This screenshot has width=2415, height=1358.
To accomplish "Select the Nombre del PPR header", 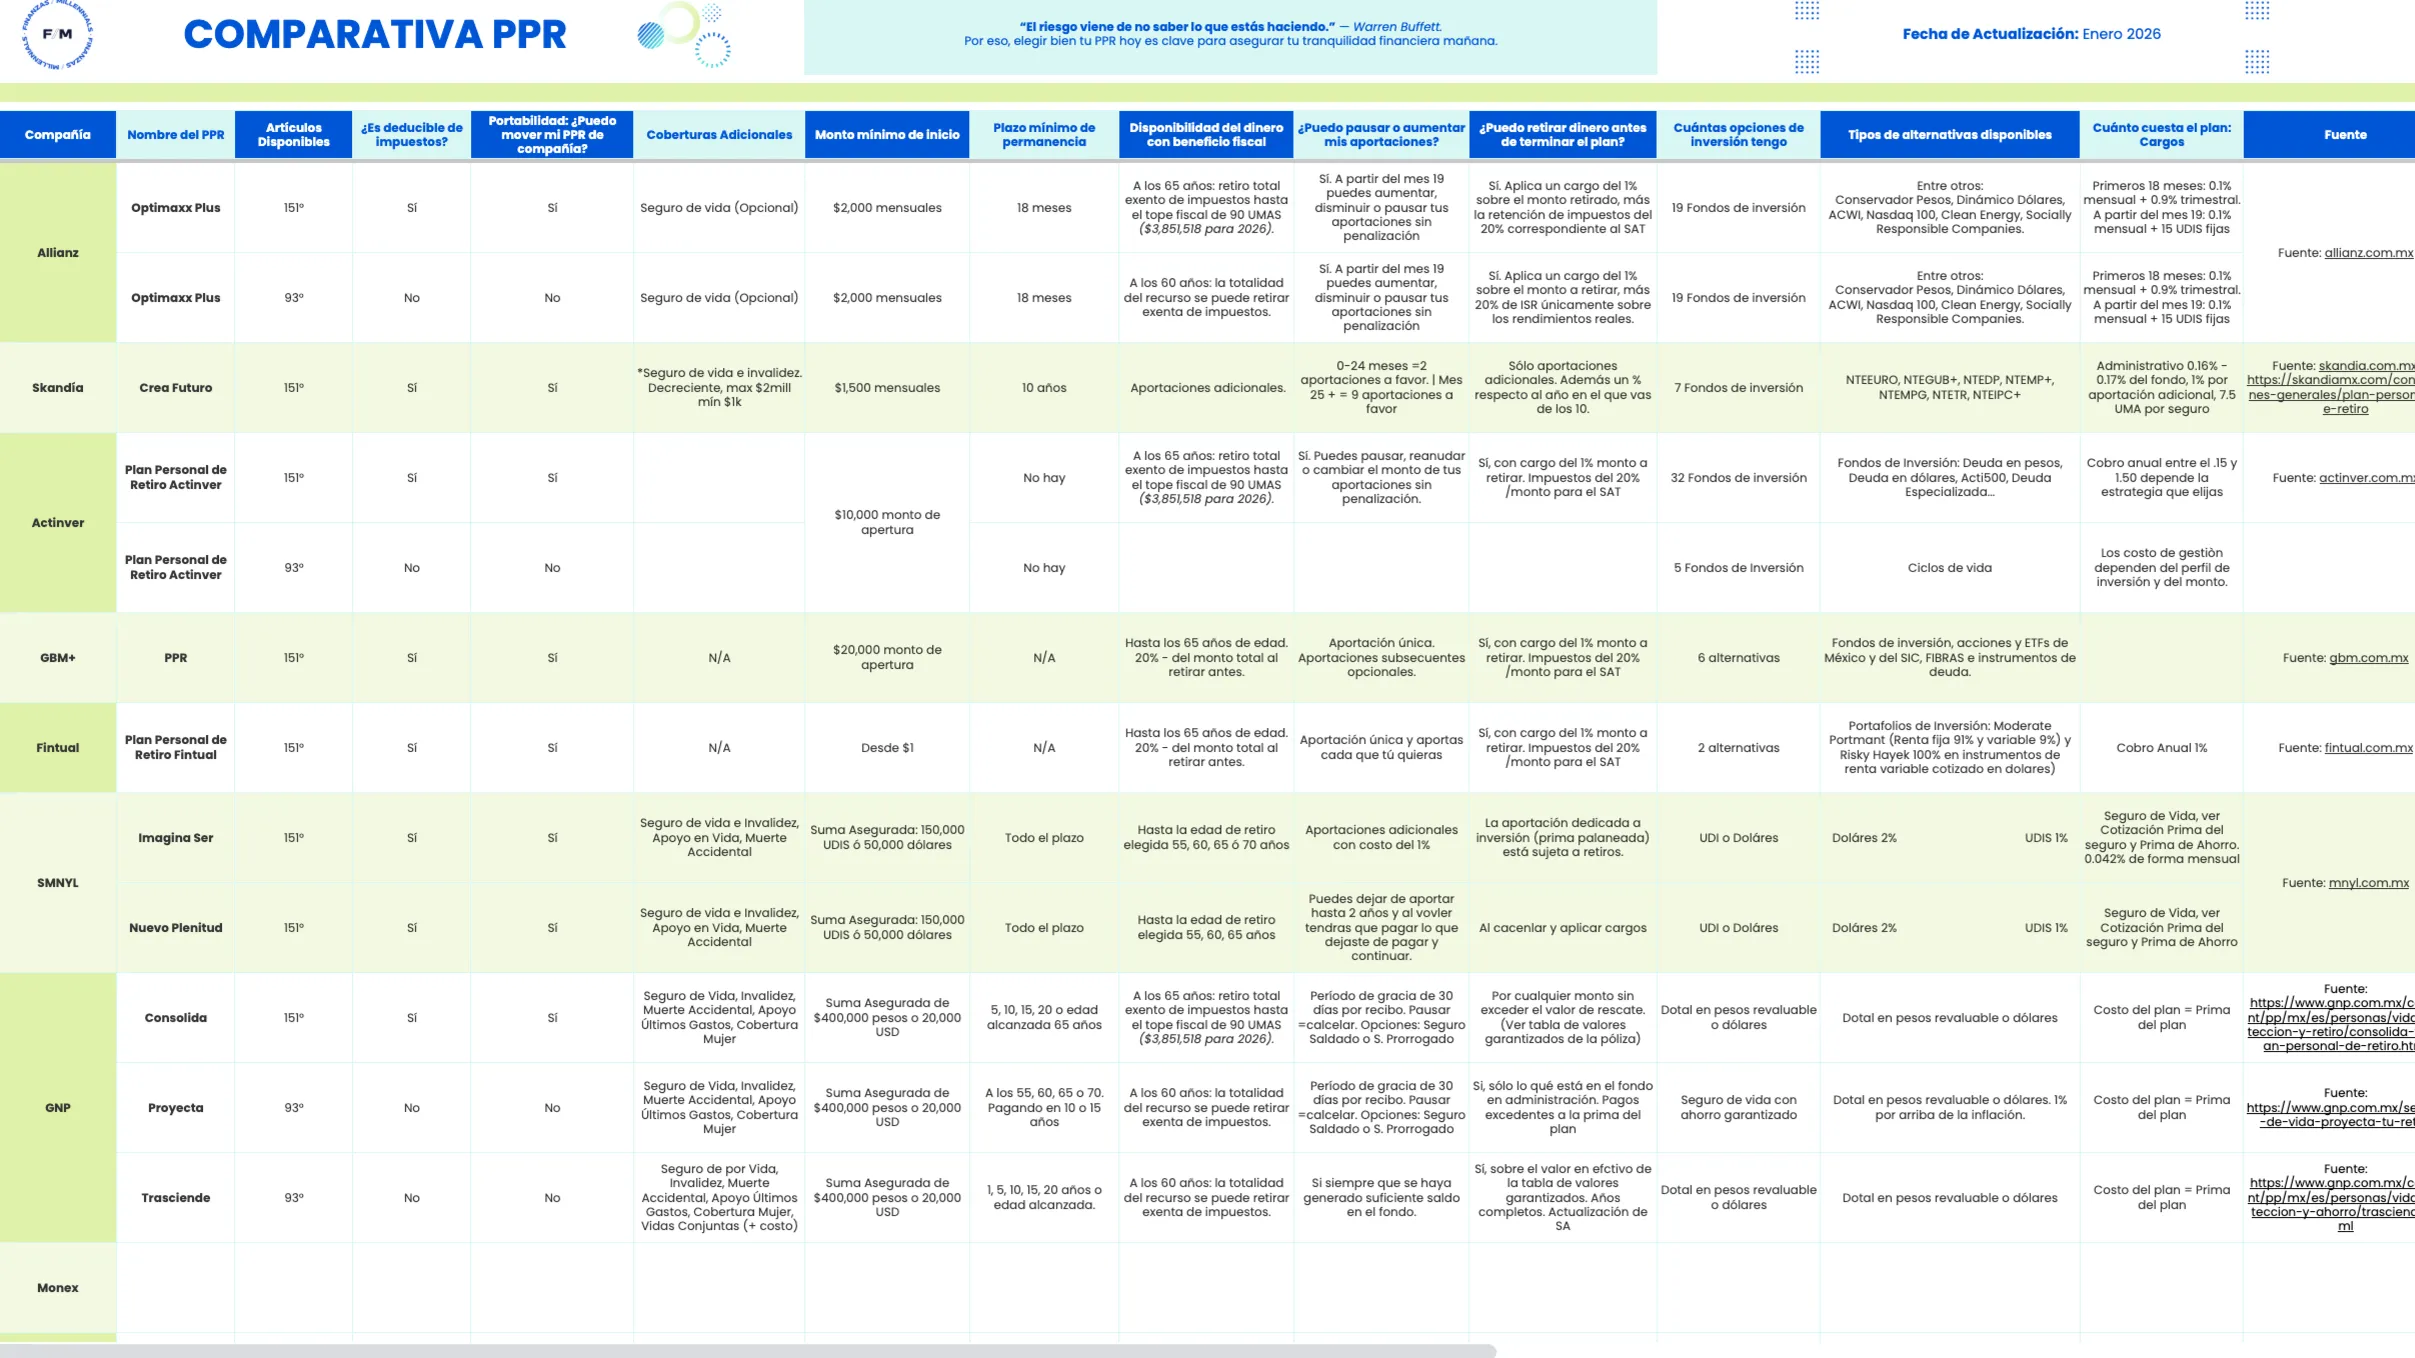I will (176, 135).
